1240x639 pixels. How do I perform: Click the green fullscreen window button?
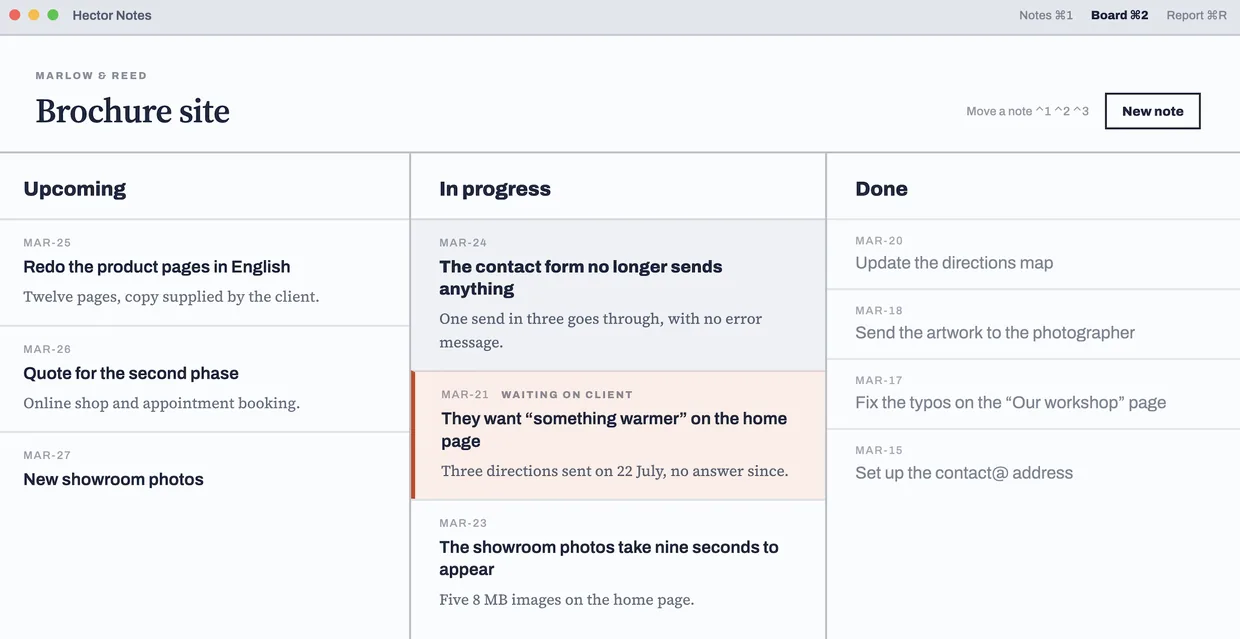(53, 15)
